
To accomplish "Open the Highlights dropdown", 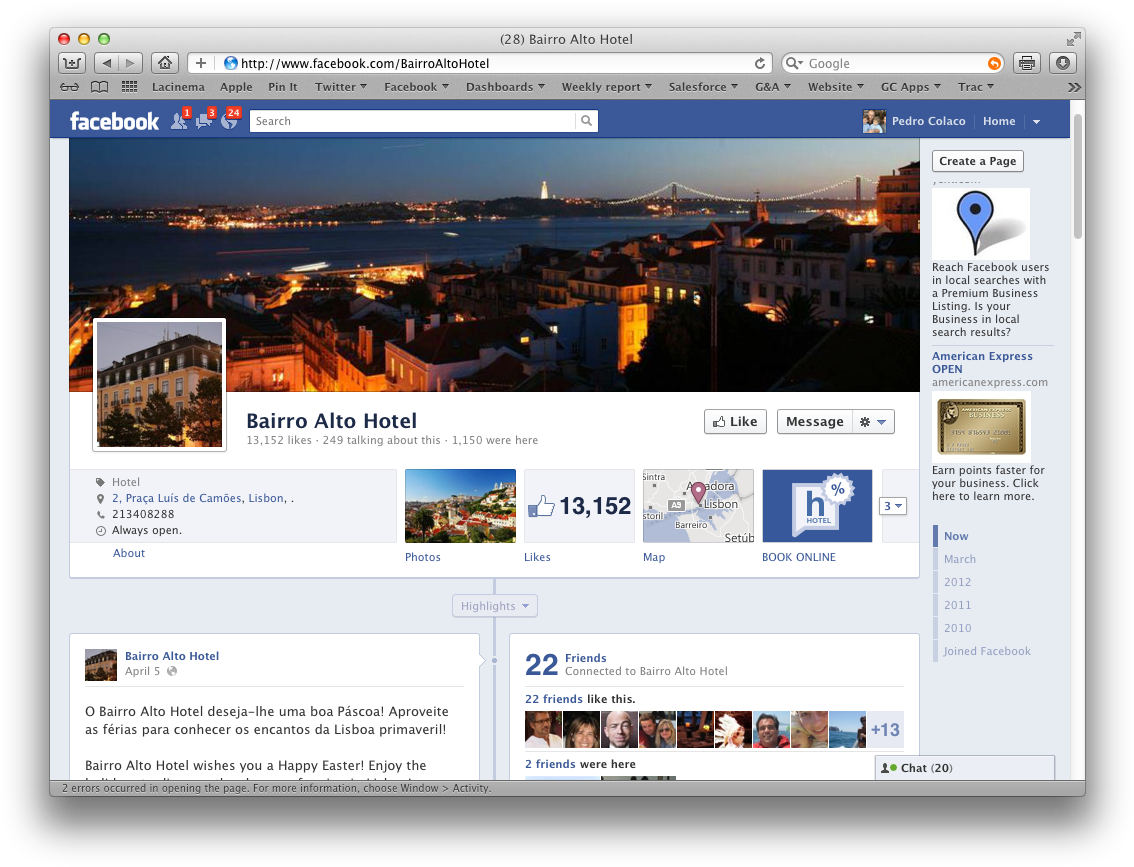I will (494, 605).
